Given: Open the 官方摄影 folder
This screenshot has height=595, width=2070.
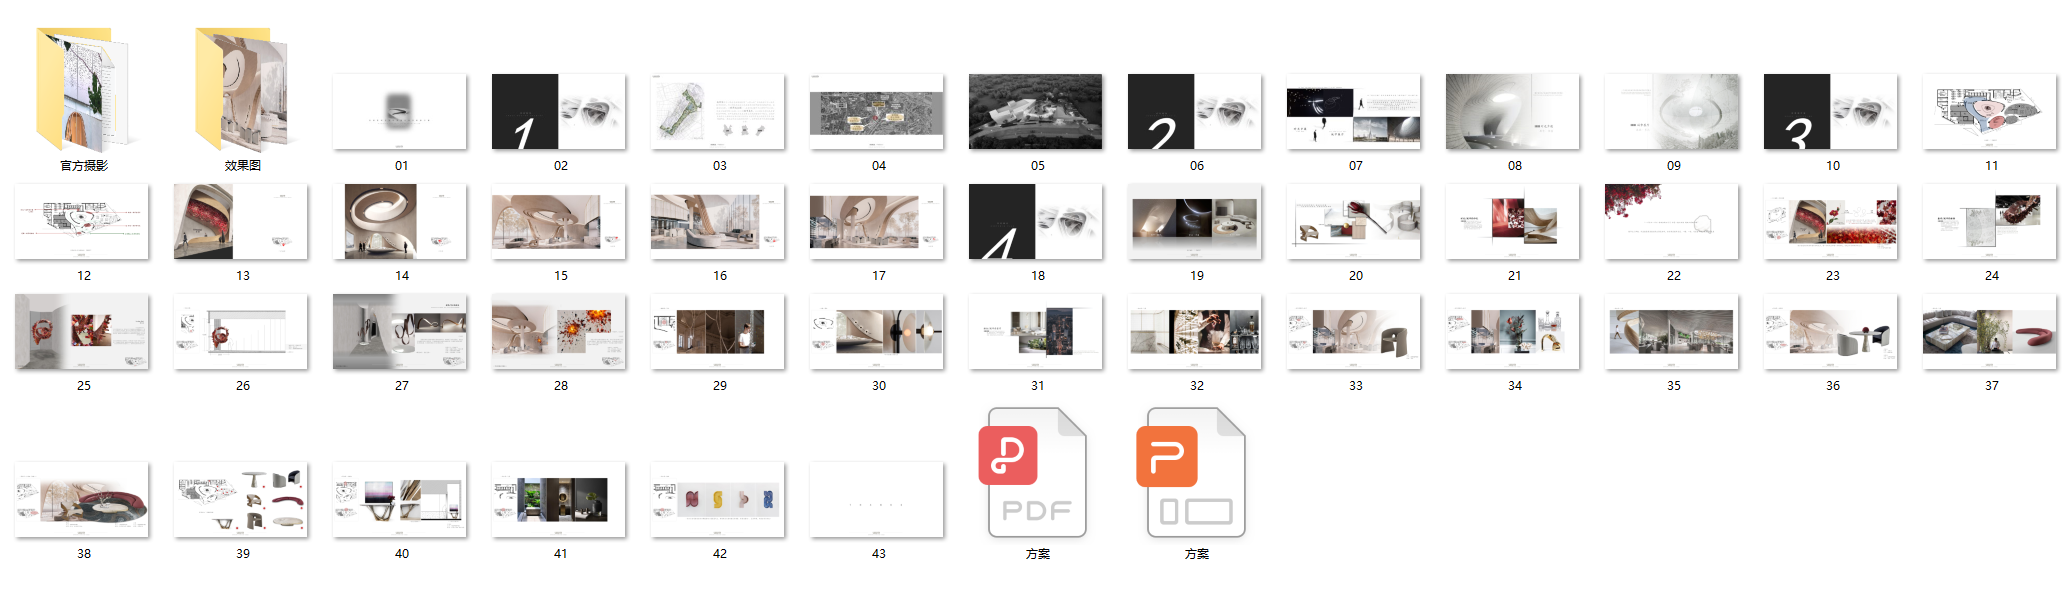Looking at the screenshot, I should (x=84, y=90).
